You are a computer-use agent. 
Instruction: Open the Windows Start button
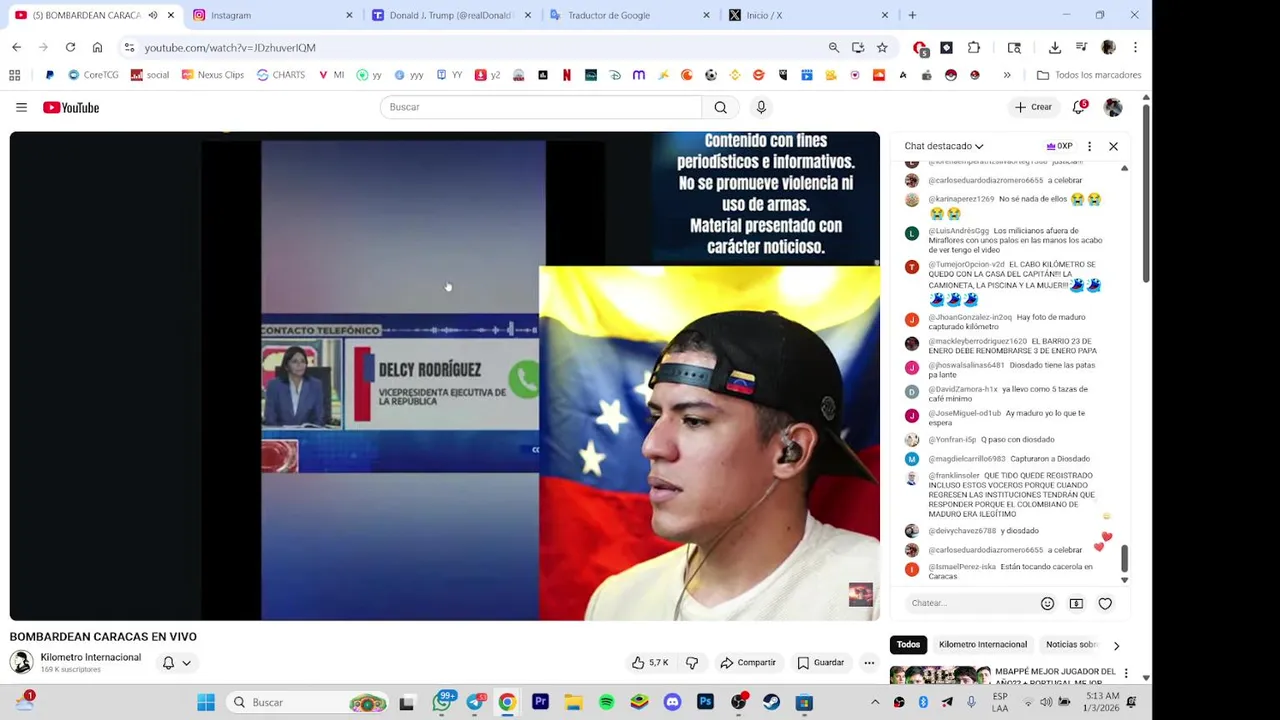[x=206, y=702]
